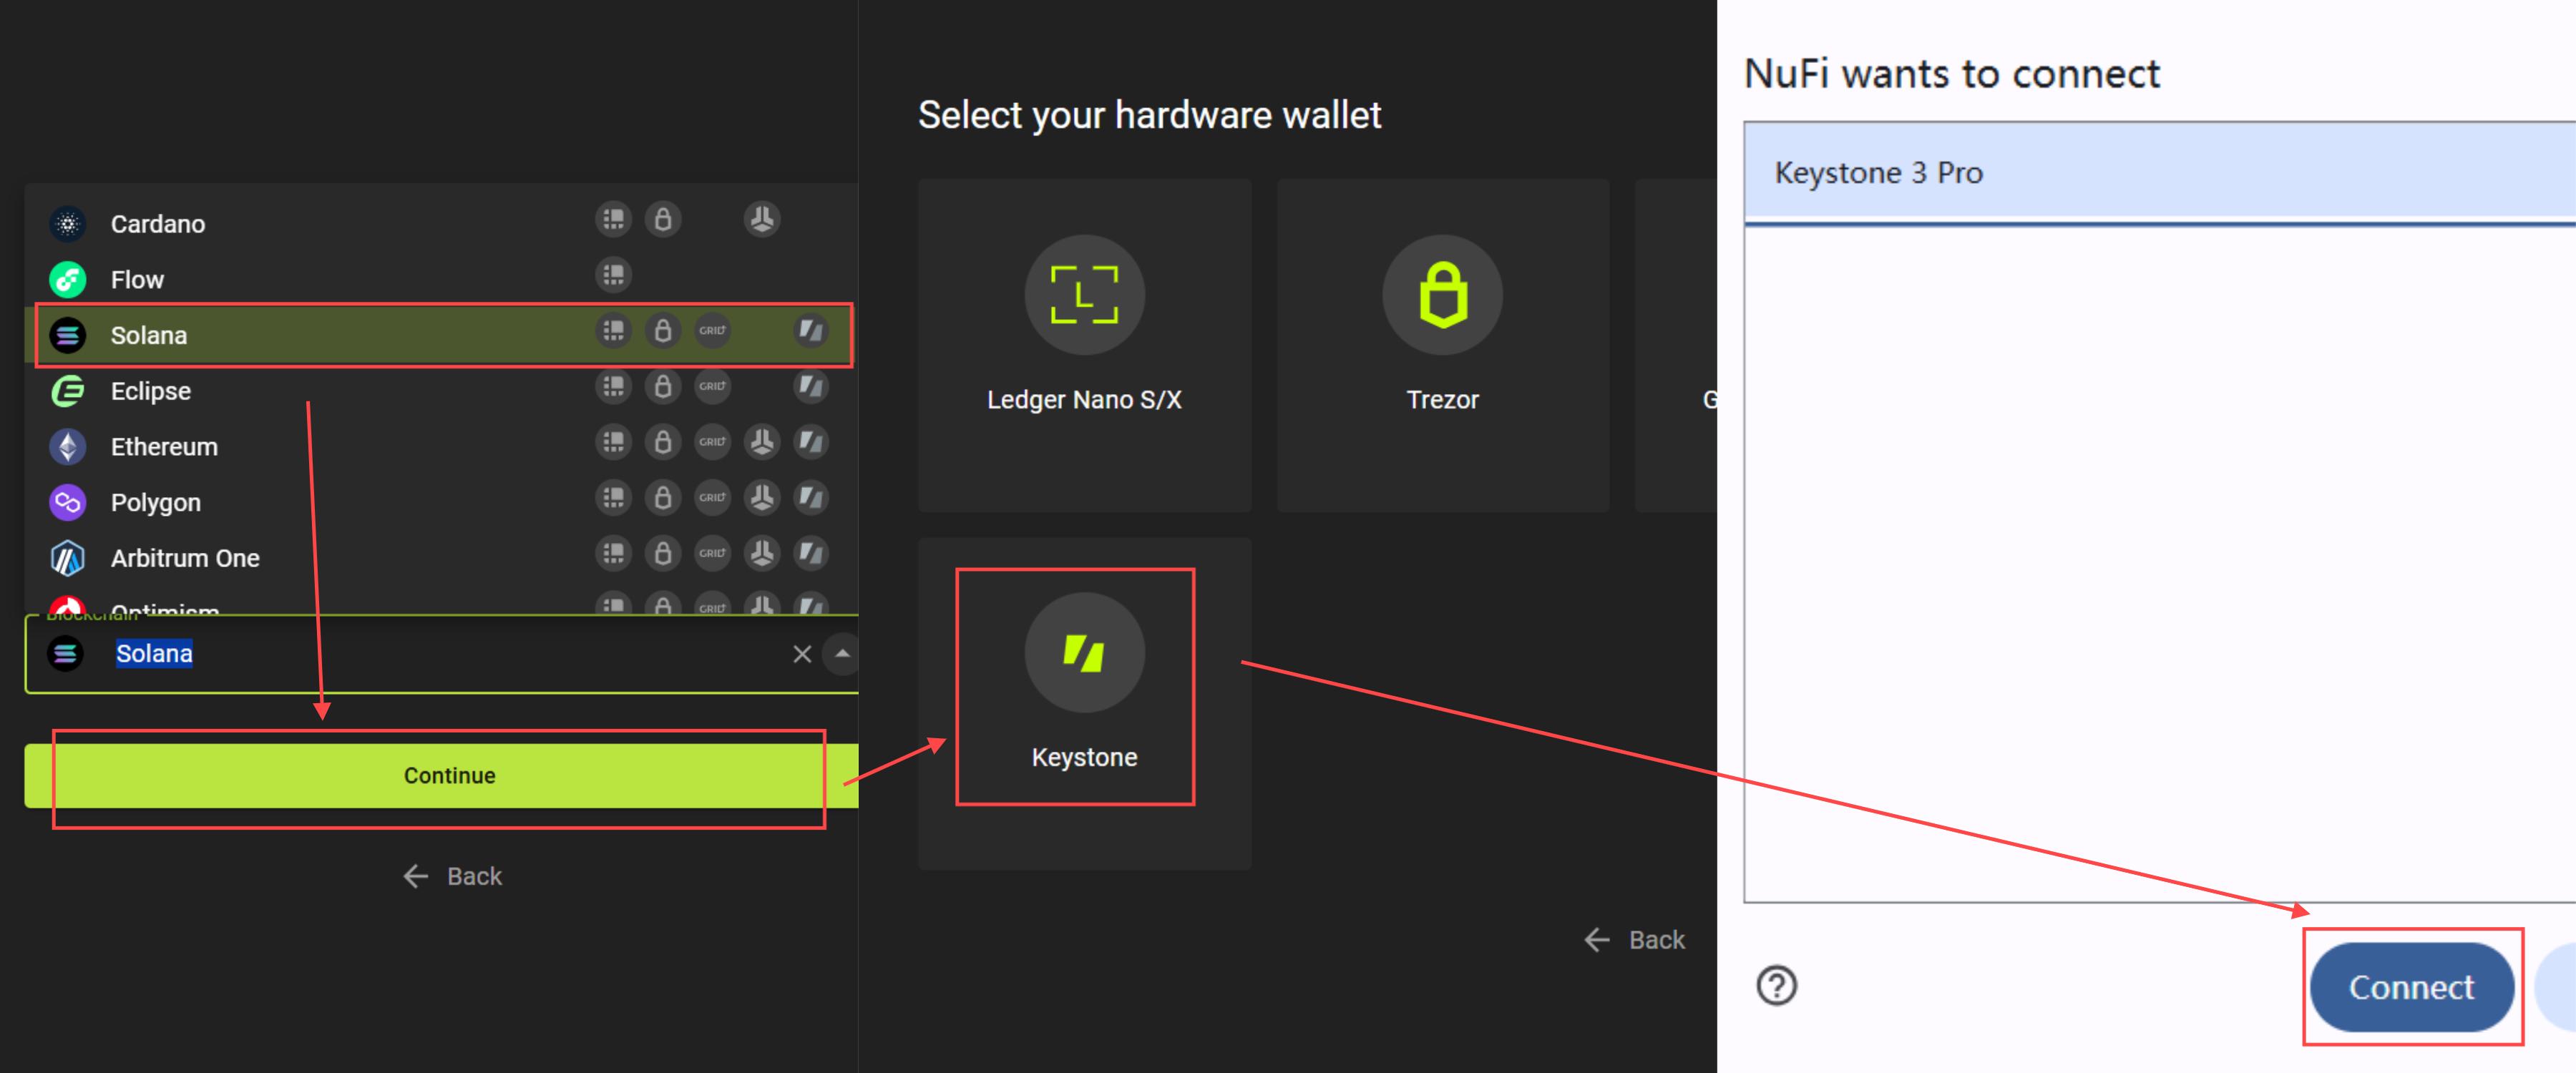
Task: Click the help question mark icon
Action: coord(1776,985)
